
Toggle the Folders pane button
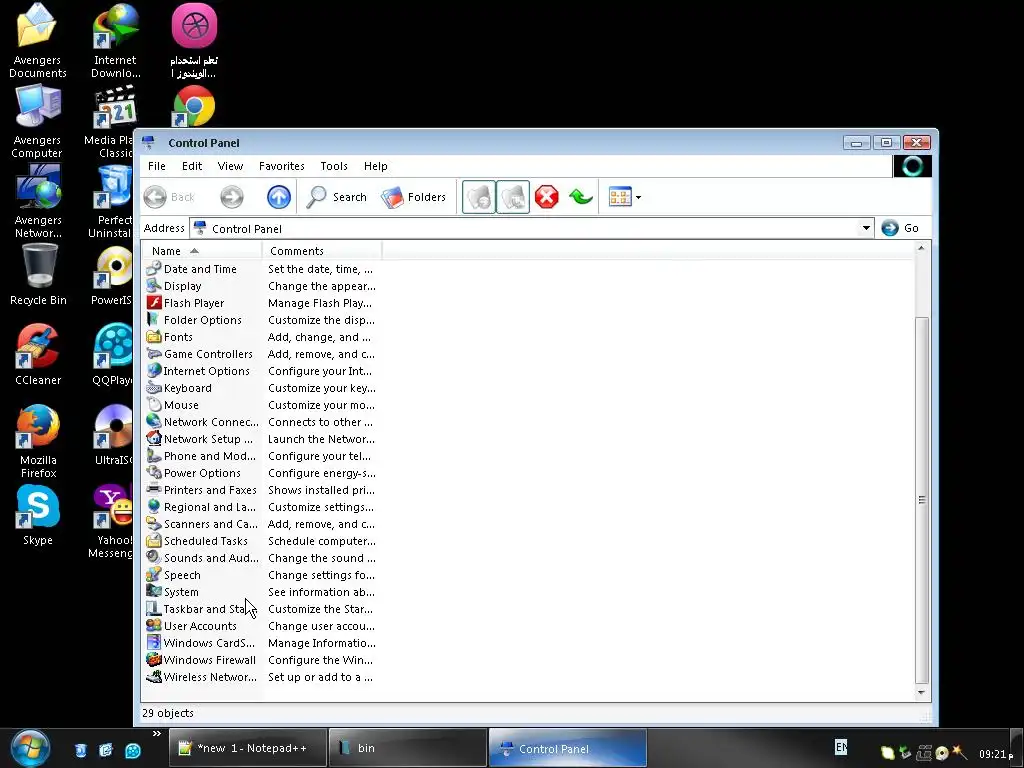click(413, 197)
